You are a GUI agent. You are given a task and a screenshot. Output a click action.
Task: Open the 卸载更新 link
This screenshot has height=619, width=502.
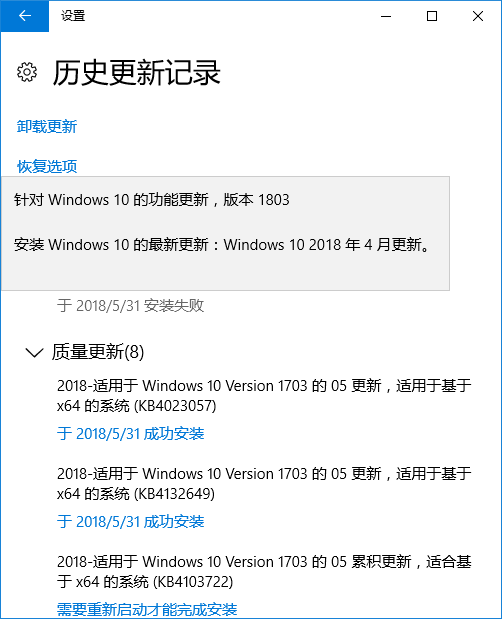click(47, 127)
